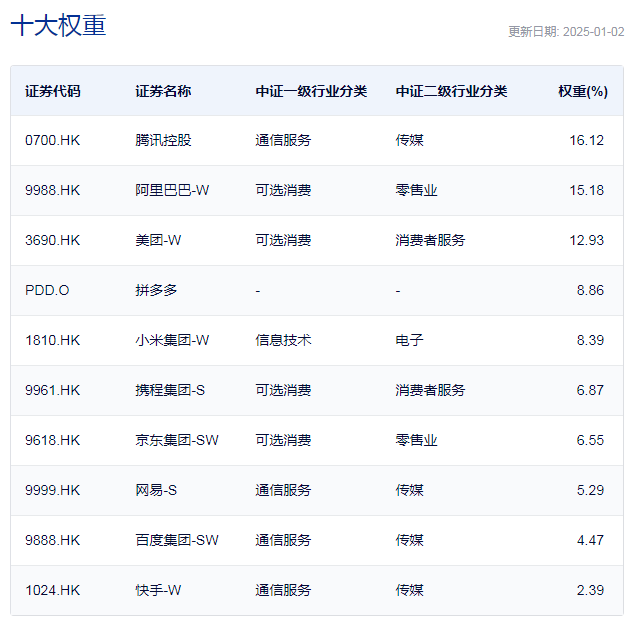The image size is (630, 628).
Task: Click the 电子 secondary industry cell
Action: tap(409, 340)
